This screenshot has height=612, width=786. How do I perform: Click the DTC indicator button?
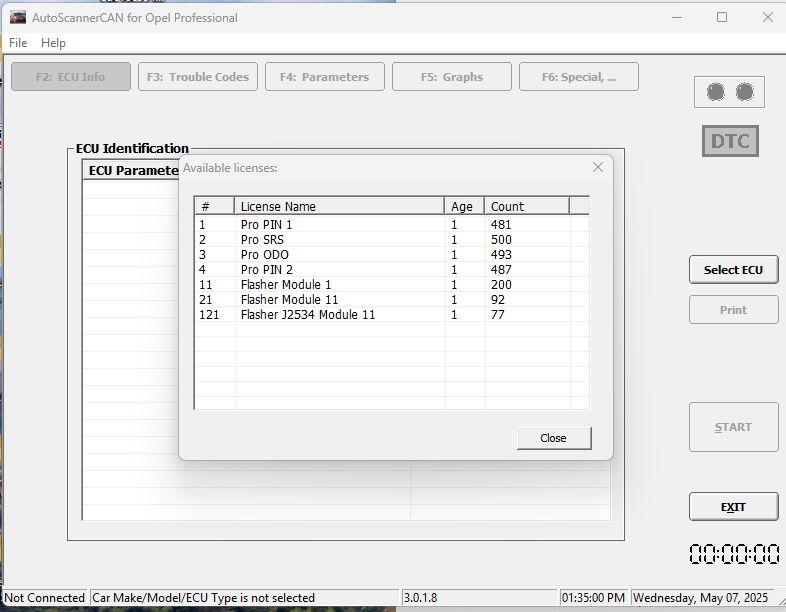730,141
